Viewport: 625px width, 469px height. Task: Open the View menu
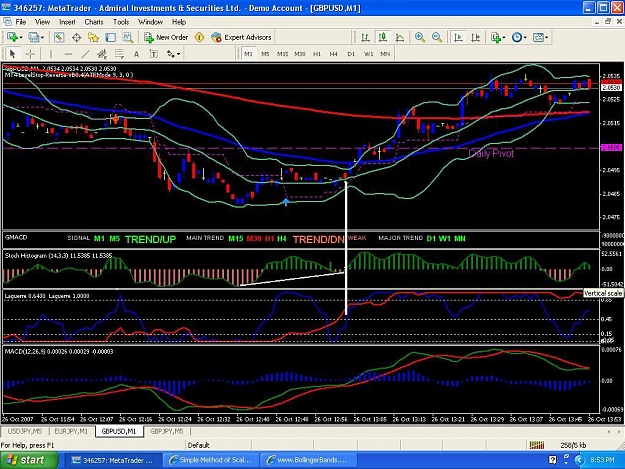[x=42, y=22]
